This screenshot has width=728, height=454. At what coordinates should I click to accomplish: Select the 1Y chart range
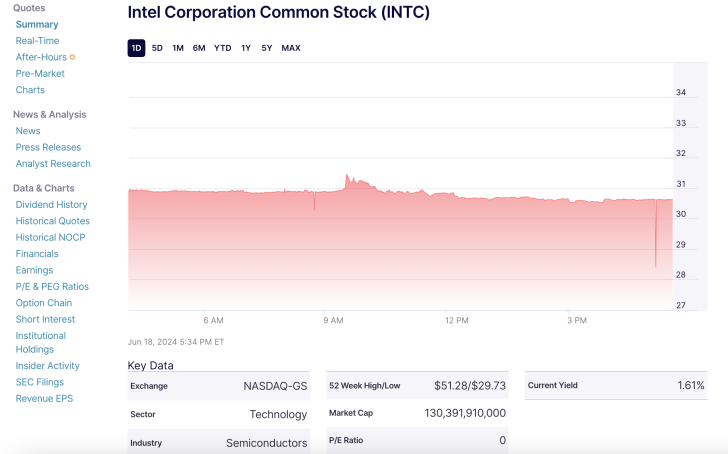pos(246,48)
